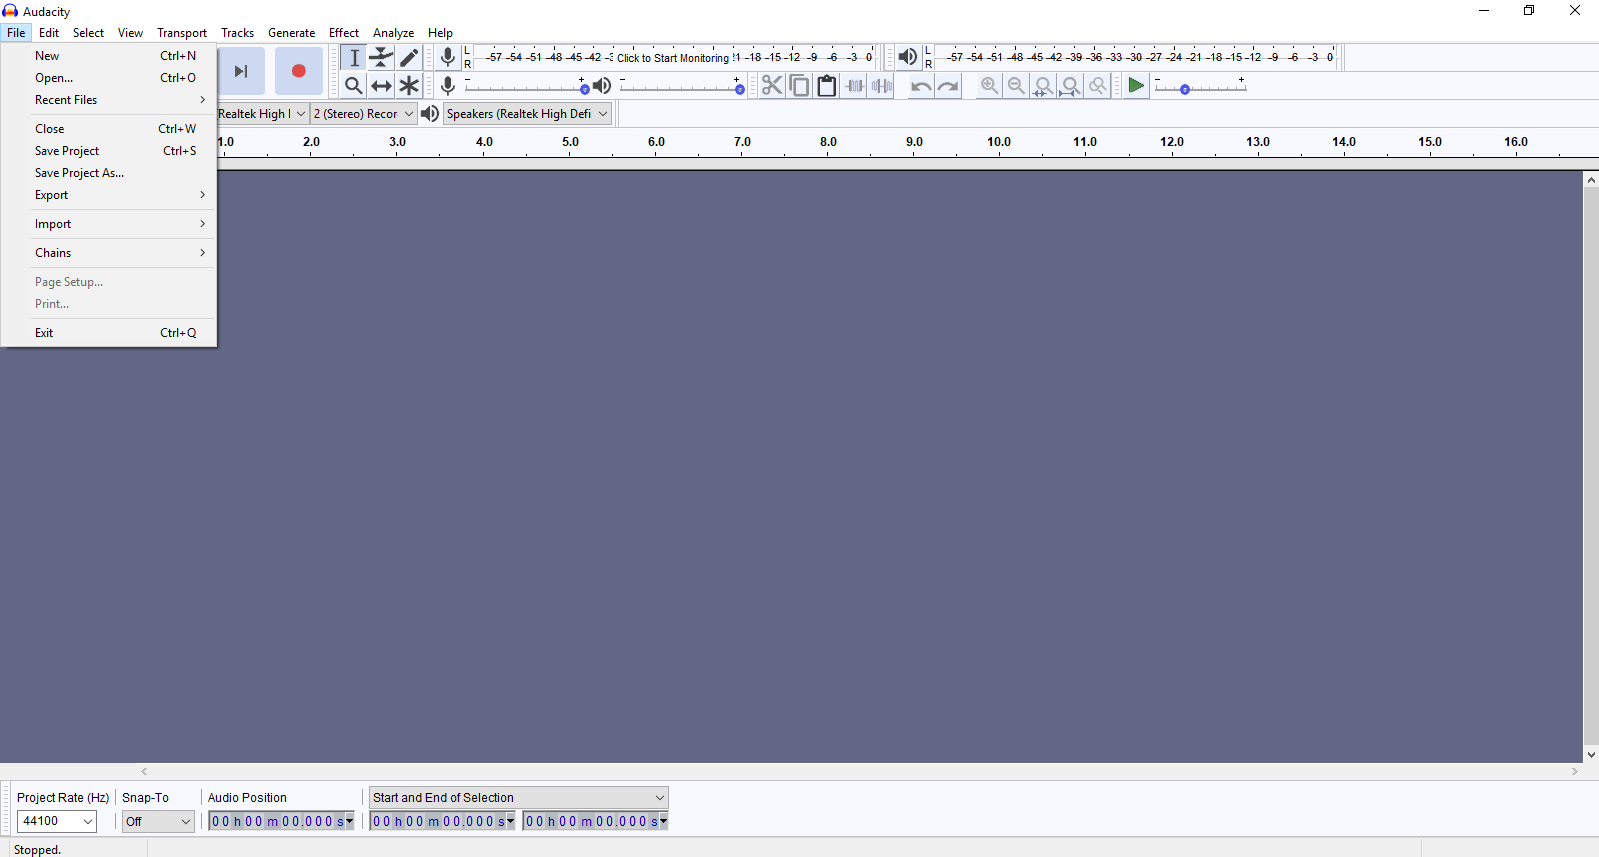Open the Snap-To Off dropdown

point(158,821)
